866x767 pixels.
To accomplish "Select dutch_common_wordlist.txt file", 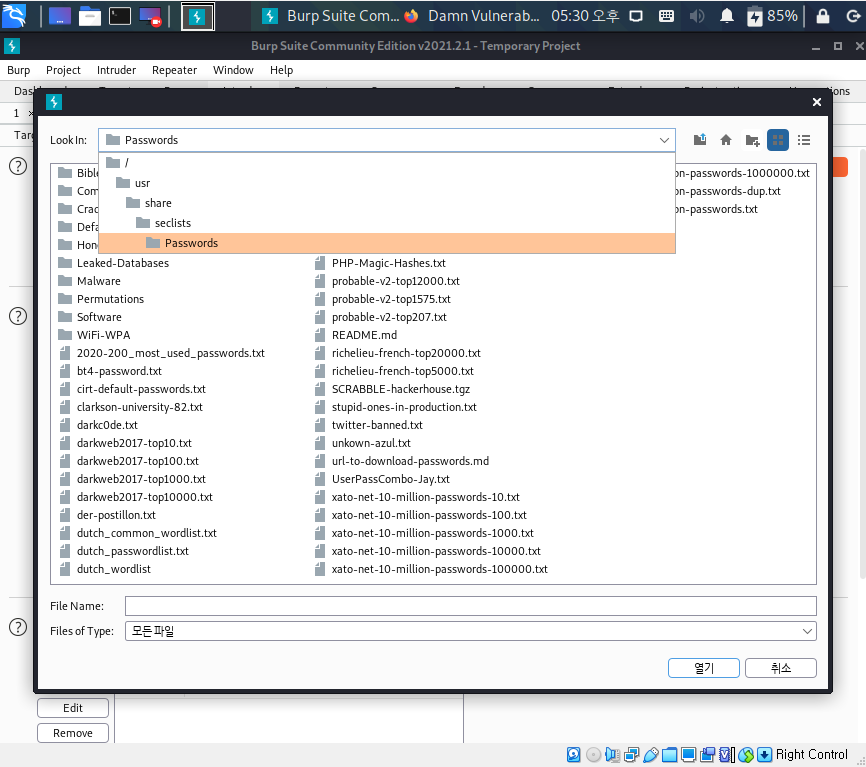I will click(138, 533).
